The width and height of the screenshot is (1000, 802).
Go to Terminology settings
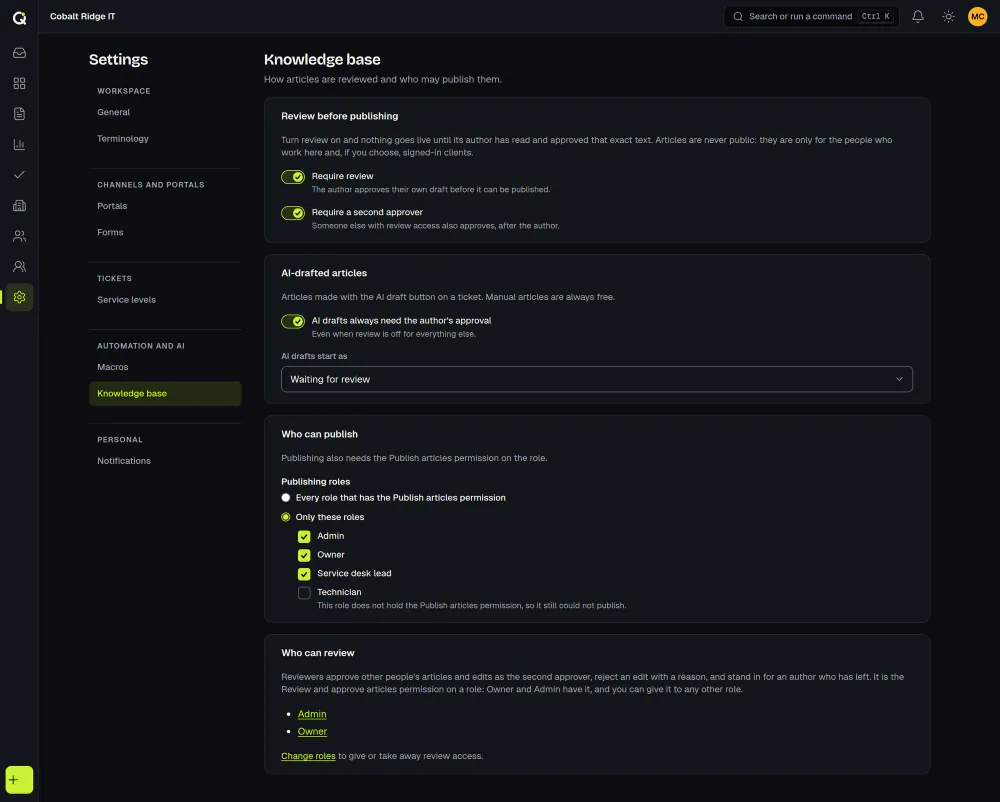click(165, 138)
